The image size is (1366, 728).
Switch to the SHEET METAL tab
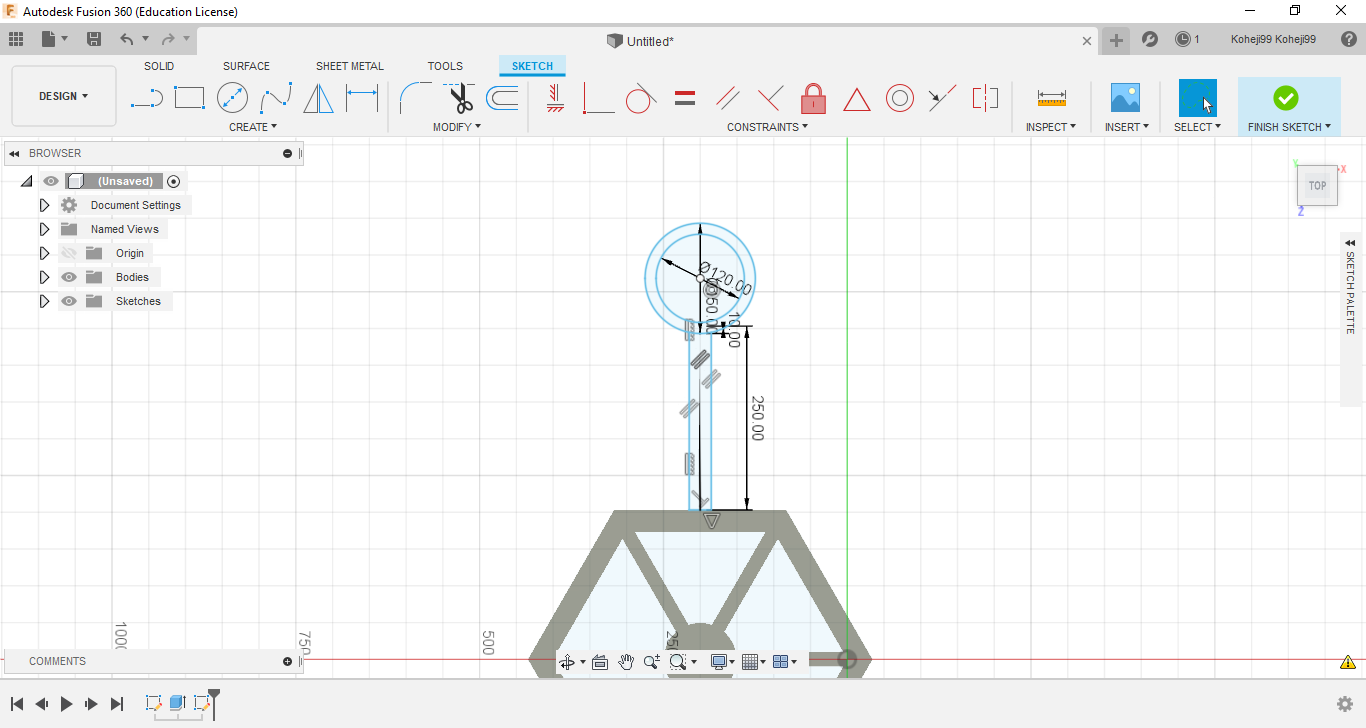tap(350, 66)
